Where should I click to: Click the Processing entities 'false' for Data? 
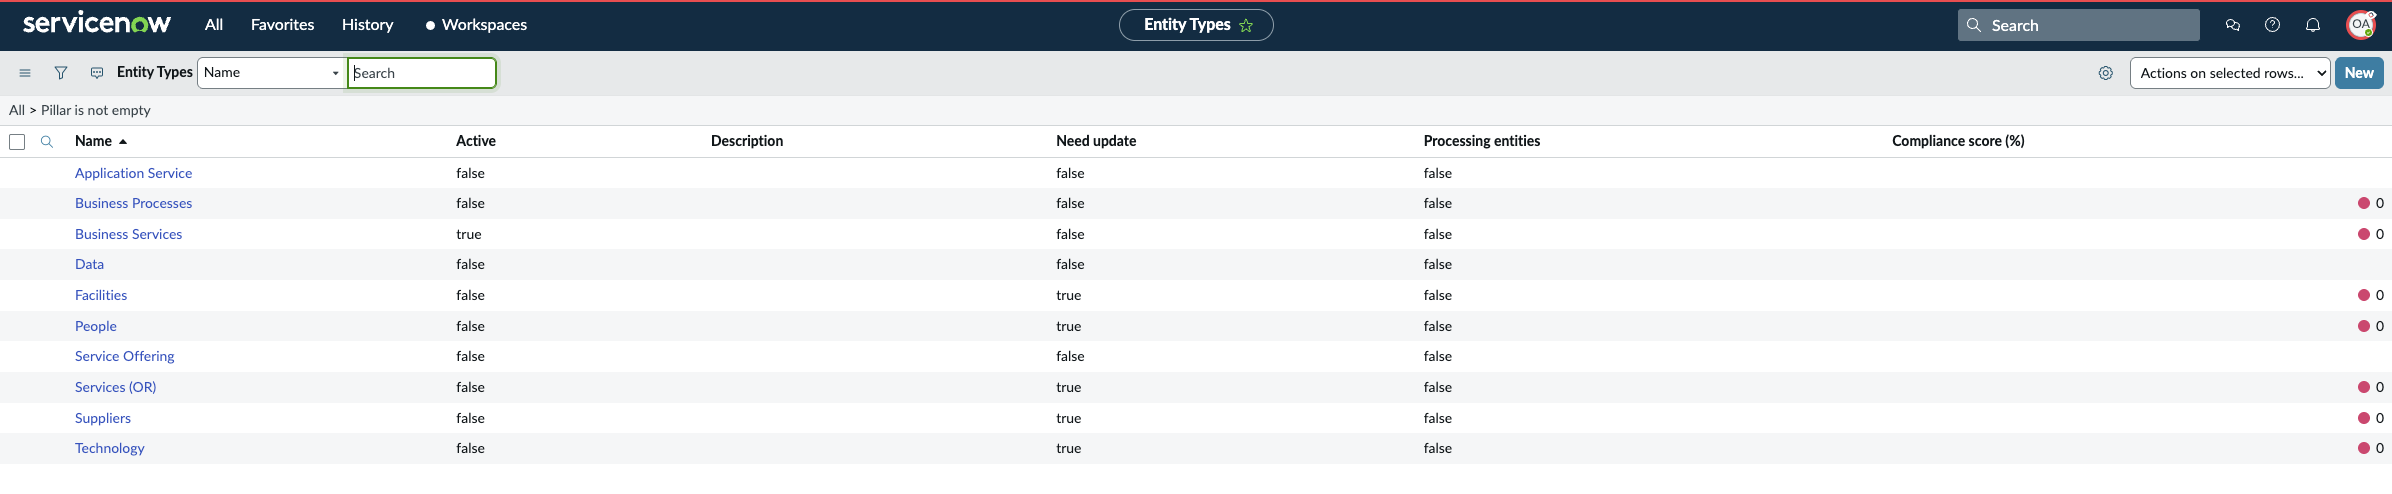point(1438,264)
